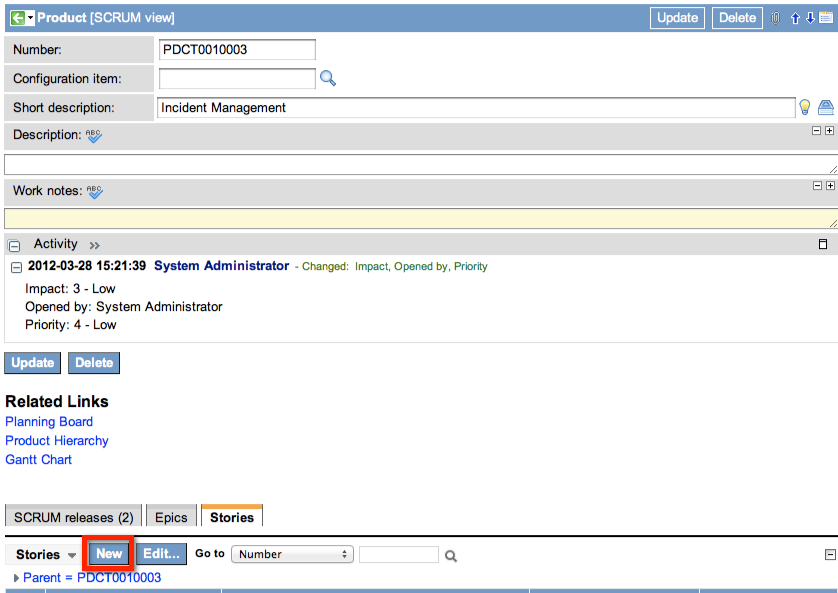Click New to create a story
This screenshot has height=593, width=838.
[109, 554]
